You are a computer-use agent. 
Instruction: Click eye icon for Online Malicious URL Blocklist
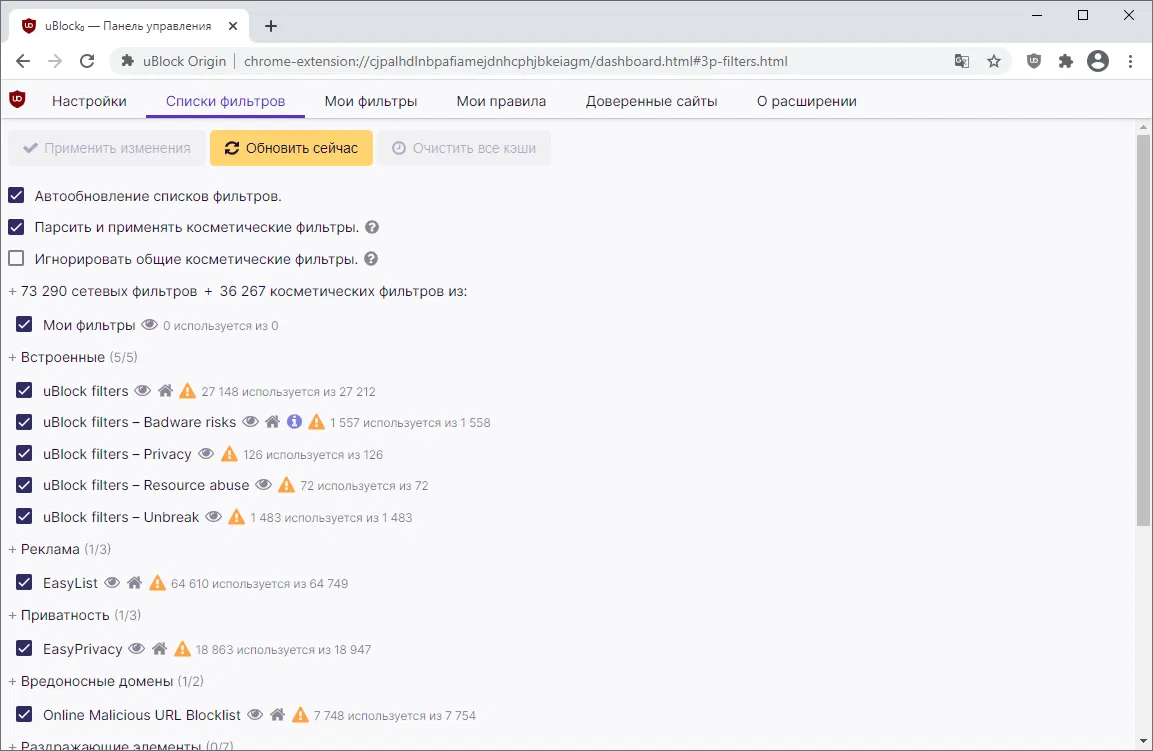tap(255, 714)
